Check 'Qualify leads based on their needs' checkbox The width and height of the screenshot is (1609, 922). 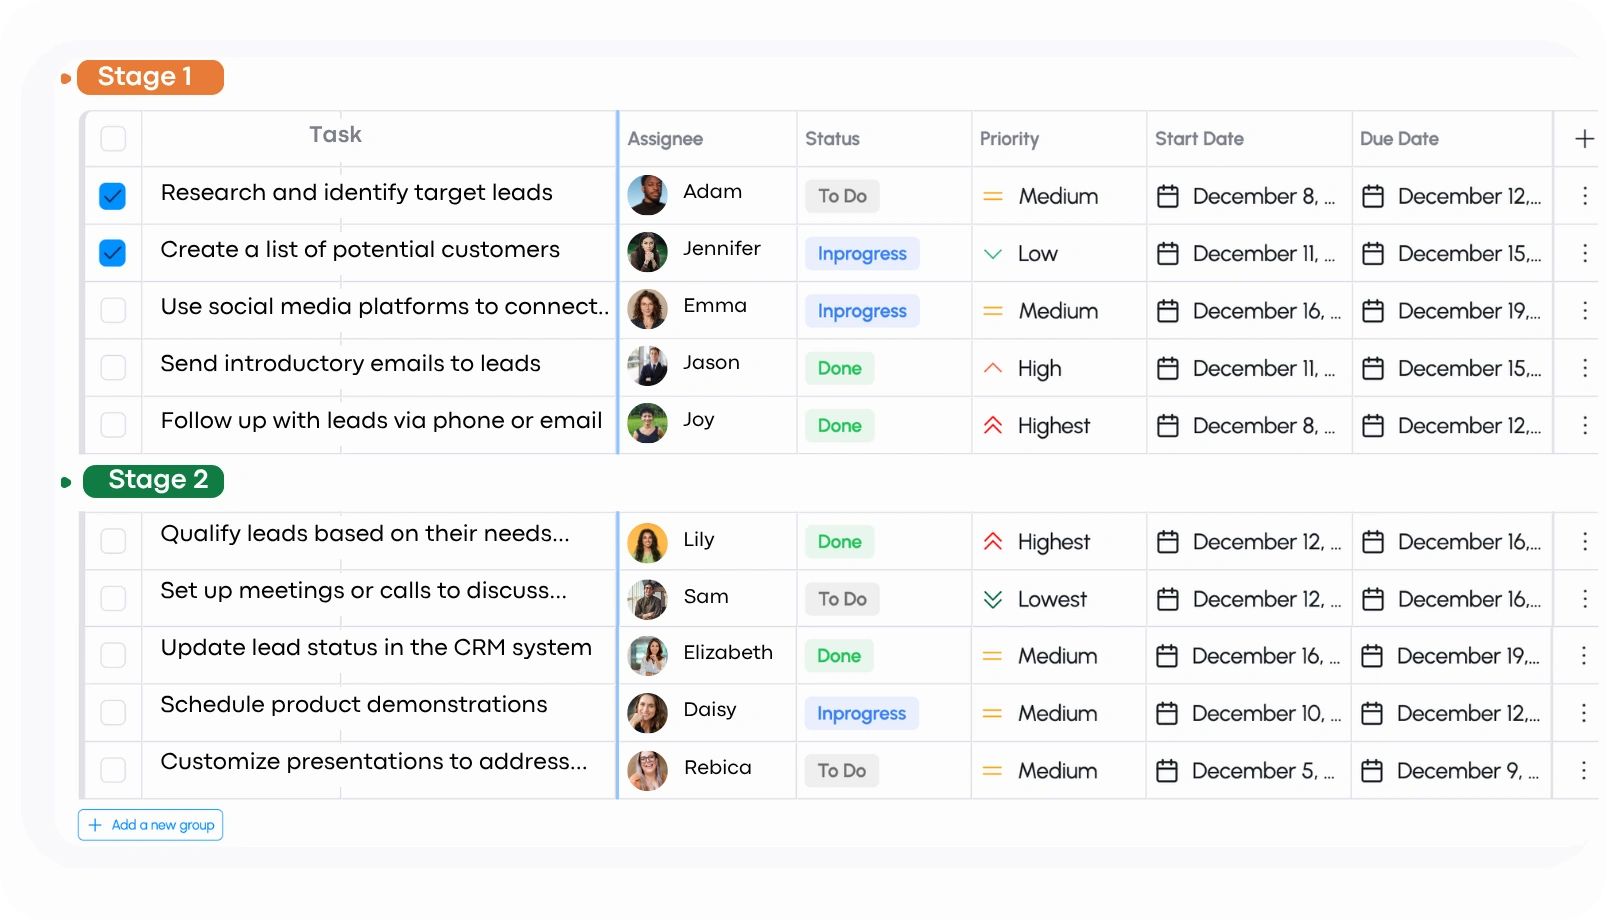click(113, 541)
